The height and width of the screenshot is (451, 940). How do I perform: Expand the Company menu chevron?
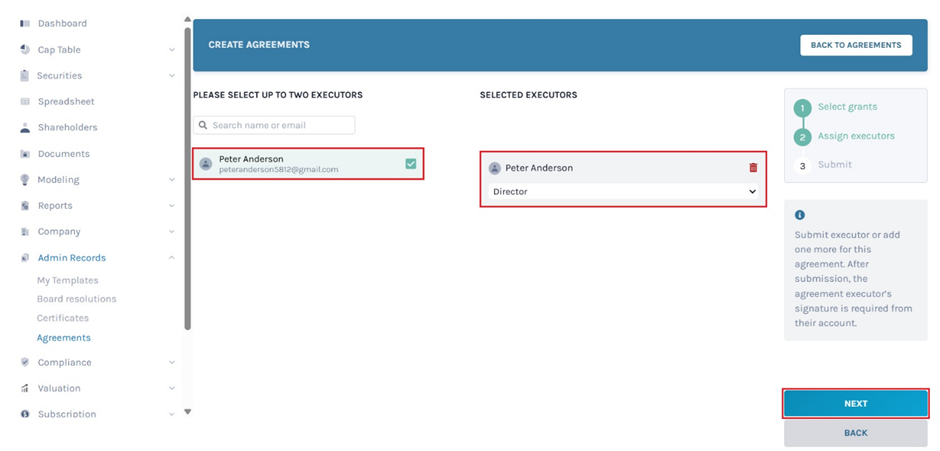point(172,232)
